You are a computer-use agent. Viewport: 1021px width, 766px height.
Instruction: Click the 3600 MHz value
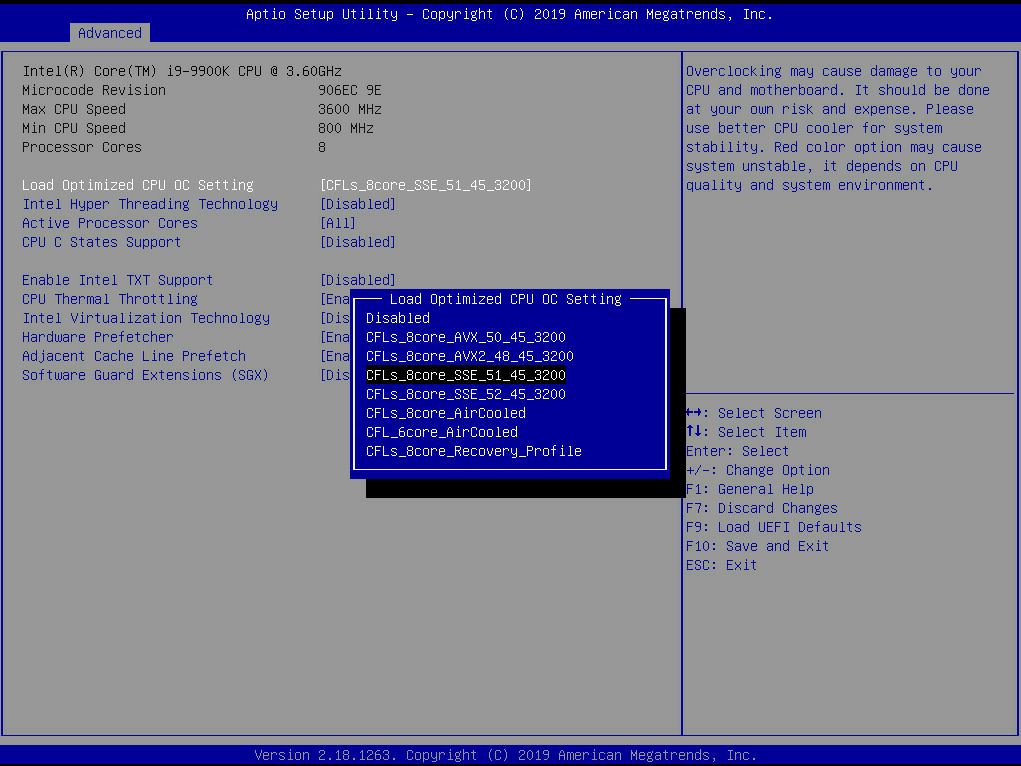[x=350, y=109]
